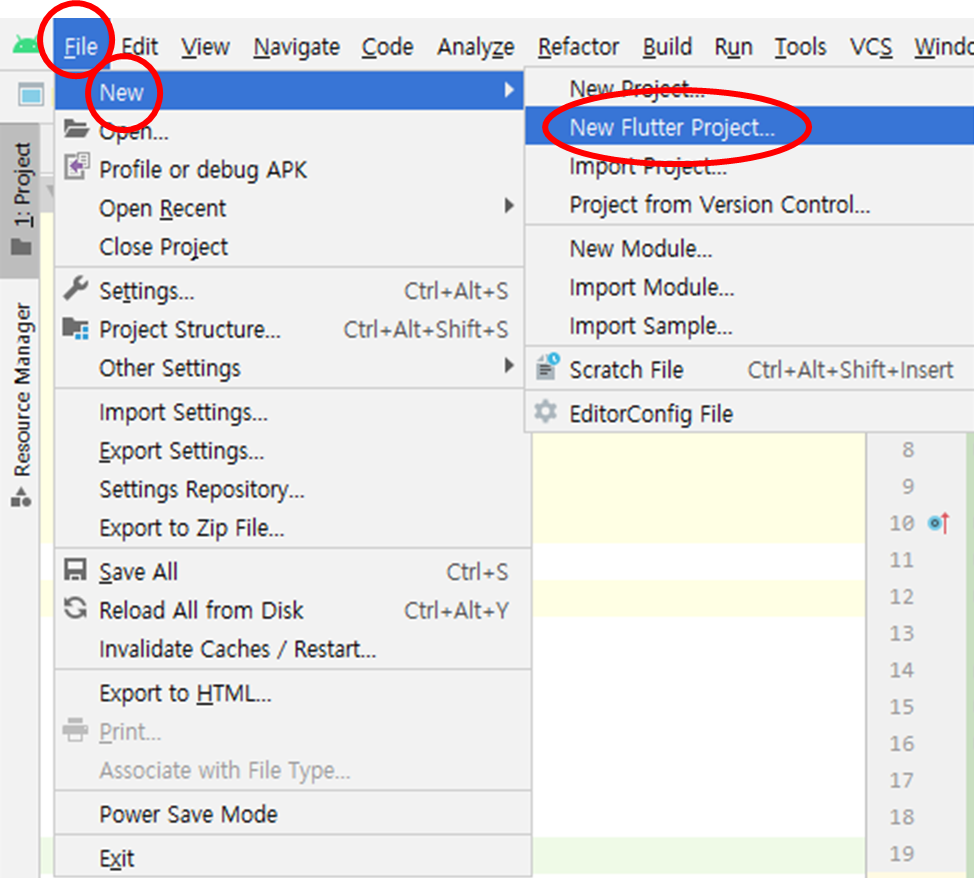
Task: Open the View menu
Action: tap(206, 47)
